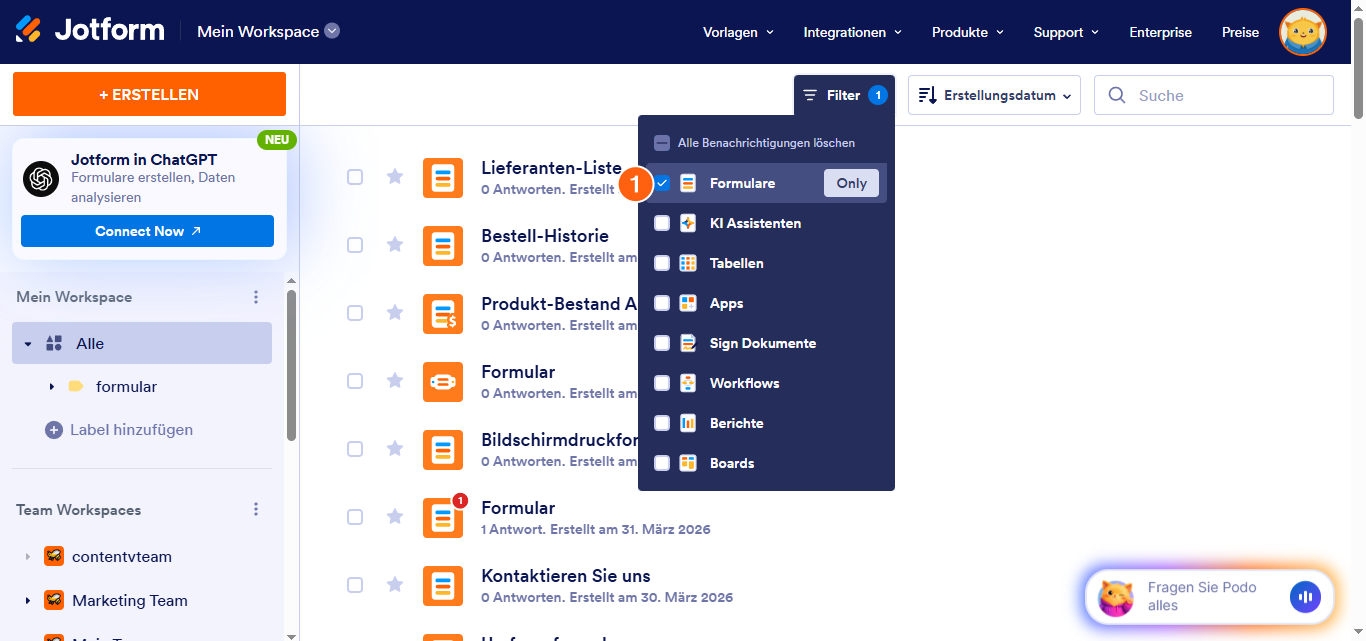The height and width of the screenshot is (641, 1366).
Task: Open Mein Workspace three-dot options menu
Action: coord(256,296)
